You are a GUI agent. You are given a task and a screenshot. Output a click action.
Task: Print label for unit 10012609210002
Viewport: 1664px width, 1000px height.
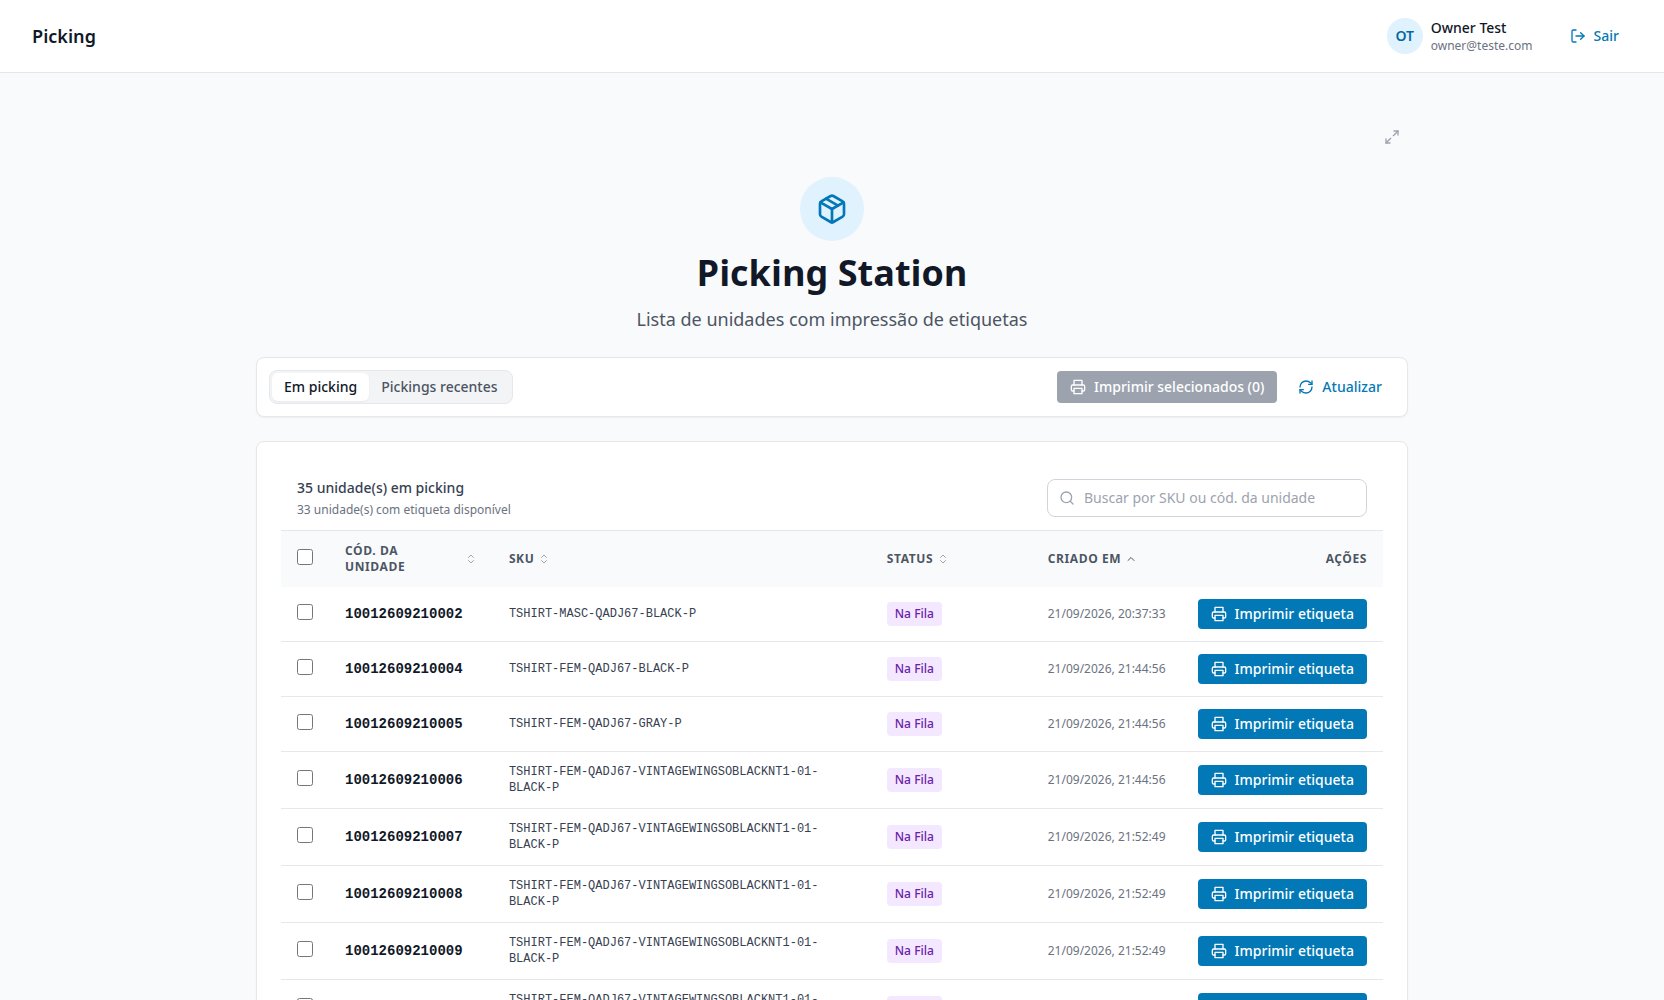(x=1282, y=614)
